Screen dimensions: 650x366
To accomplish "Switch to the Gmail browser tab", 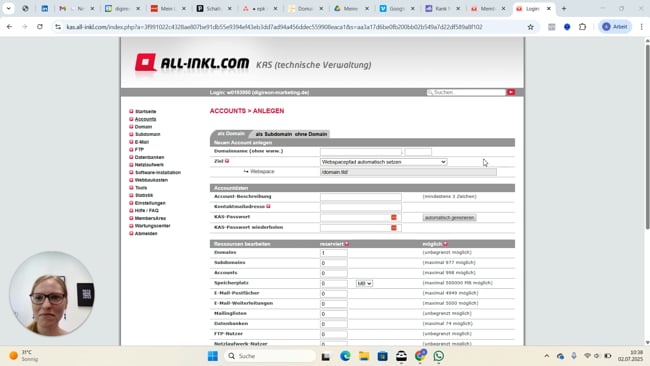I will click(x=77, y=8).
